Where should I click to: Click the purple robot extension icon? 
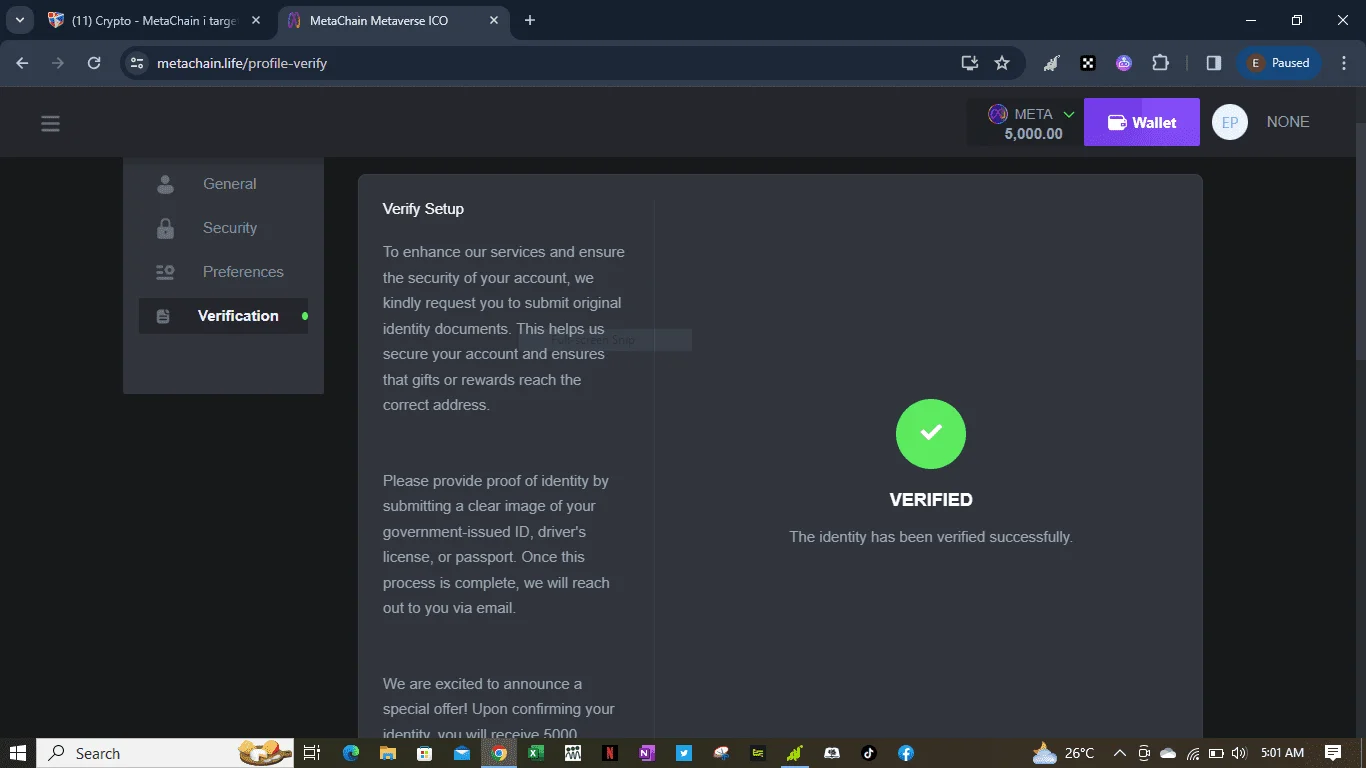click(1124, 63)
